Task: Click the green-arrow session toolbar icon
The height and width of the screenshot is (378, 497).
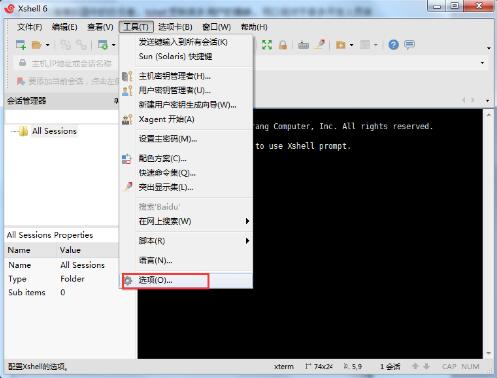Action: [x=103, y=45]
